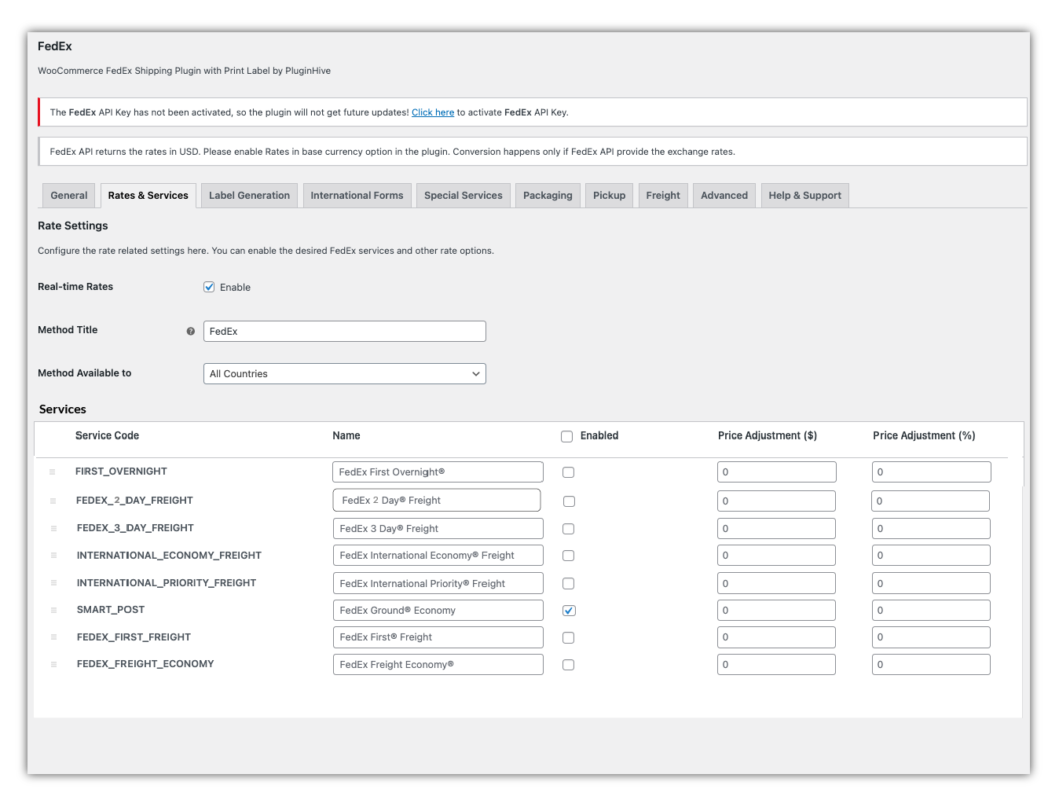Edit the FedEx 3 Day Freight name field
This screenshot has width=1059, height=800.
pos(438,529)
